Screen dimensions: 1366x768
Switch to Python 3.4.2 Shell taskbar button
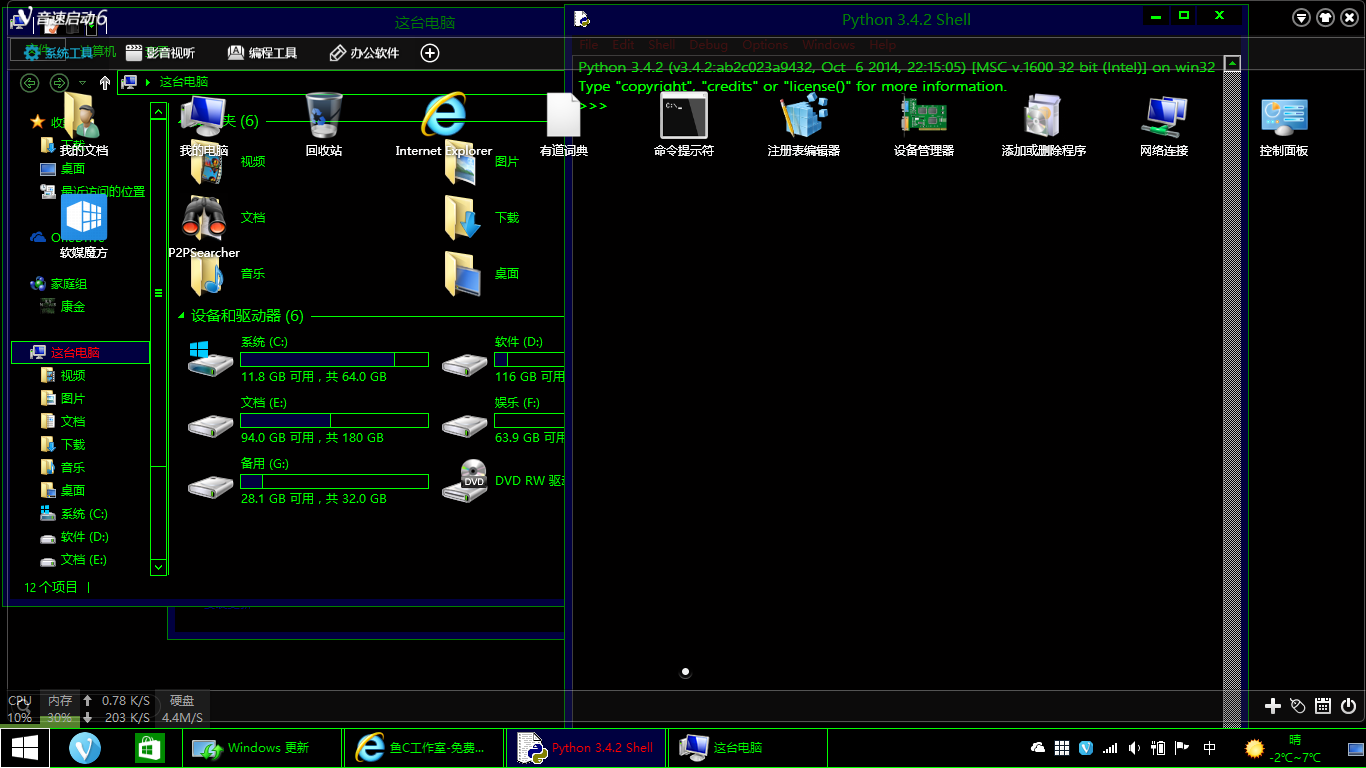[586, 747]
